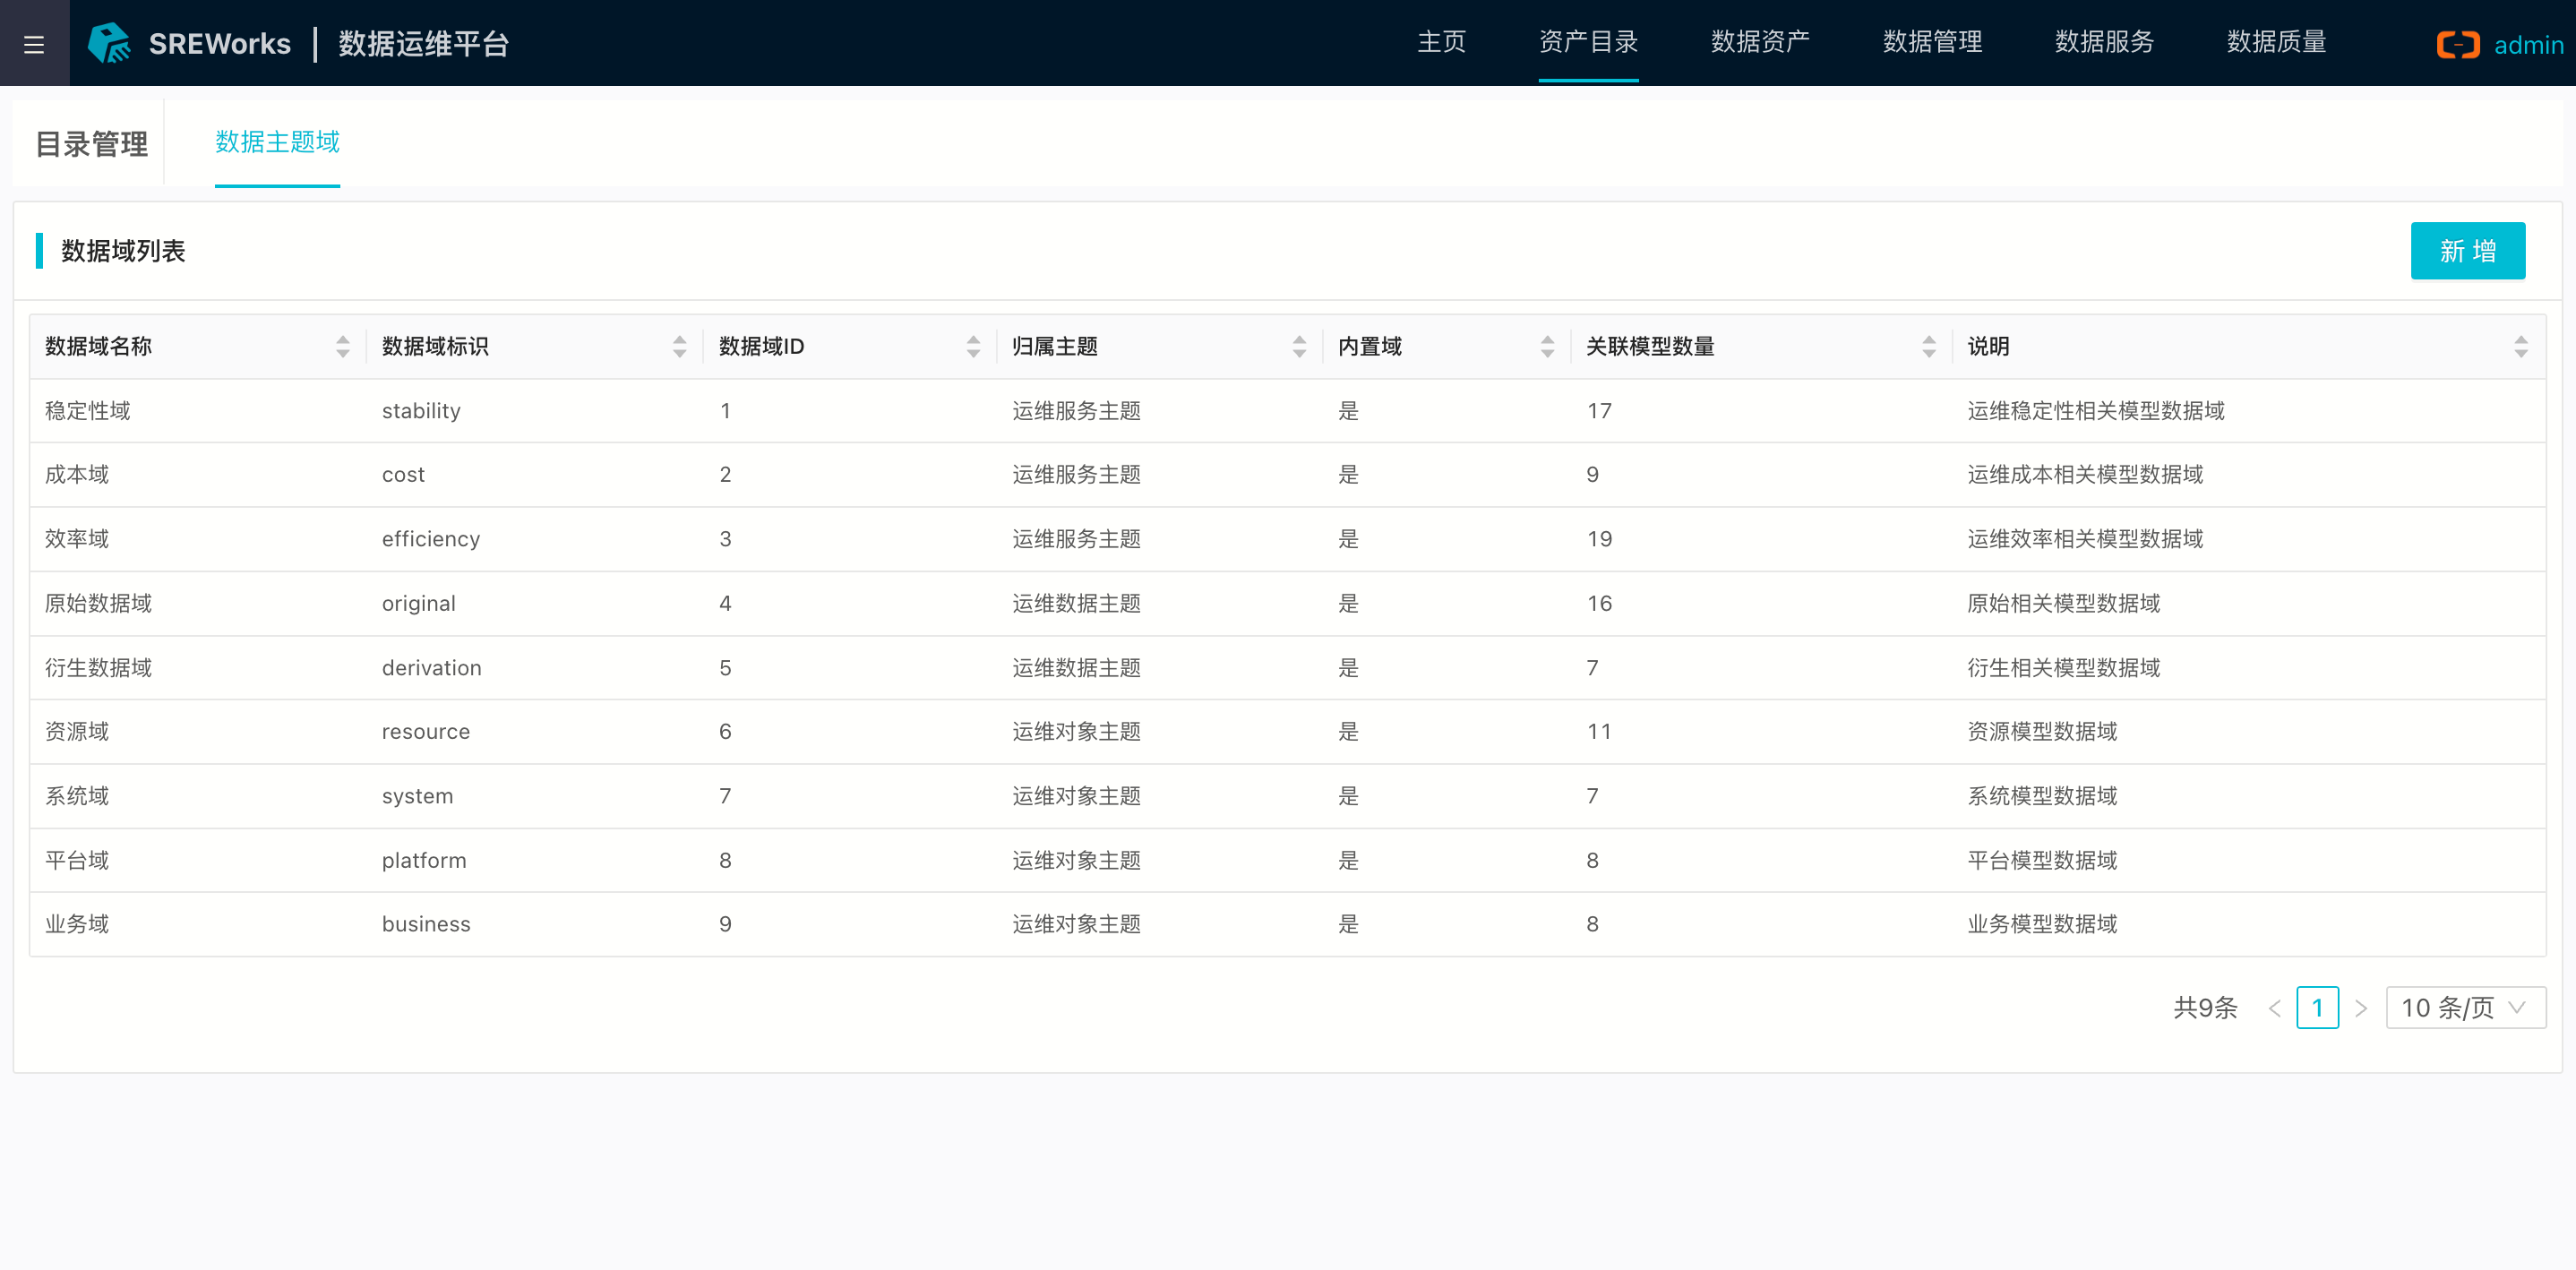Sort by 数据域ID column arrows
The height and width of the screenshot is (1270, 2576).
[973, 347]
